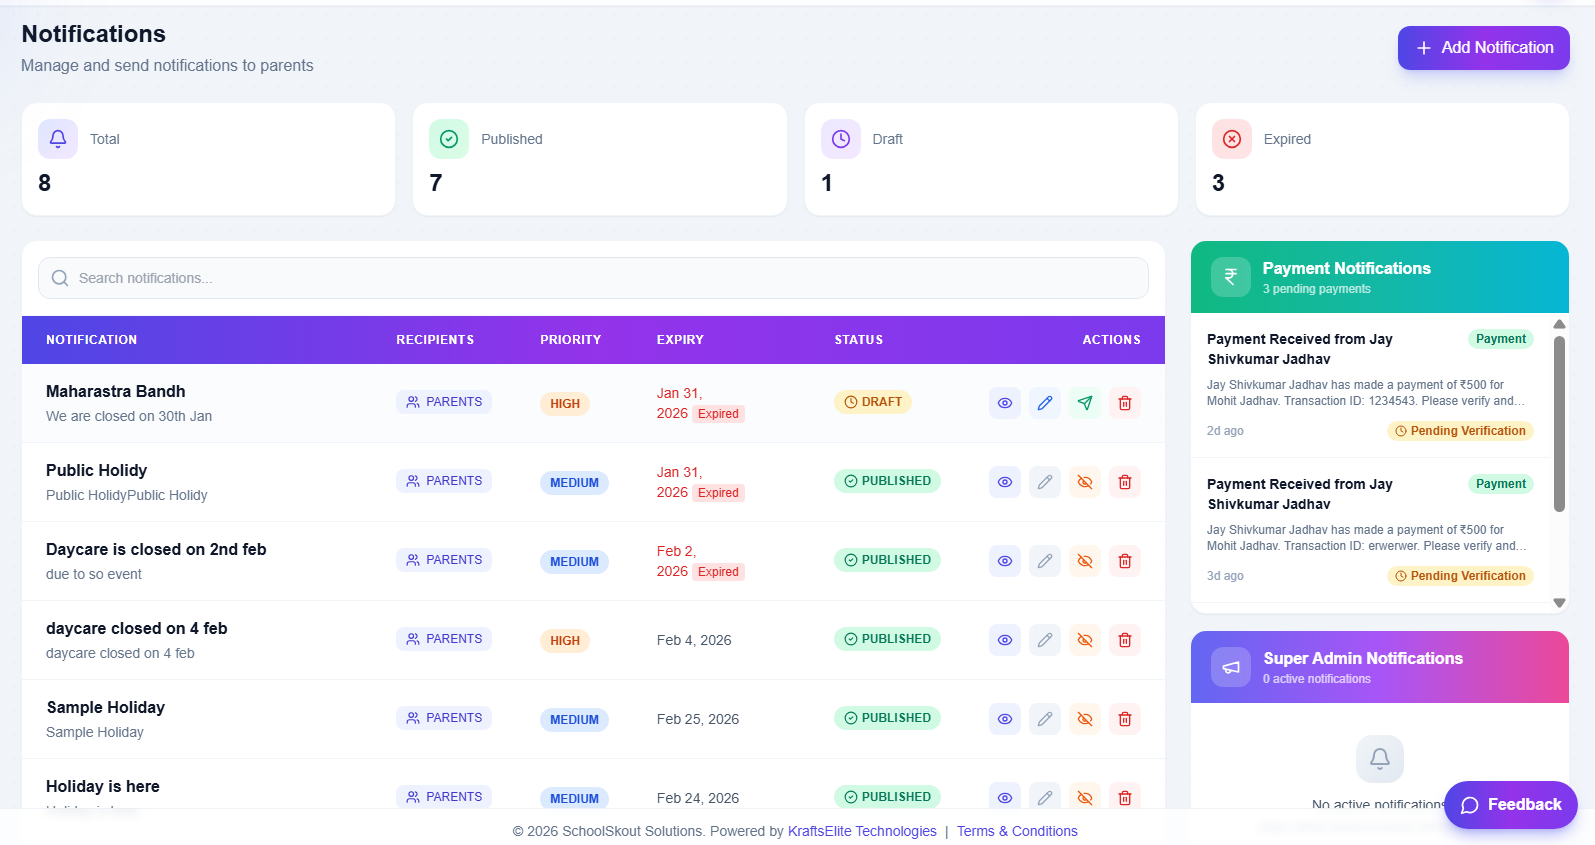Delete the Holiday is here notification
Image resolution: width=1595 pixels, height=845 pixels.
pos(1125,797)
